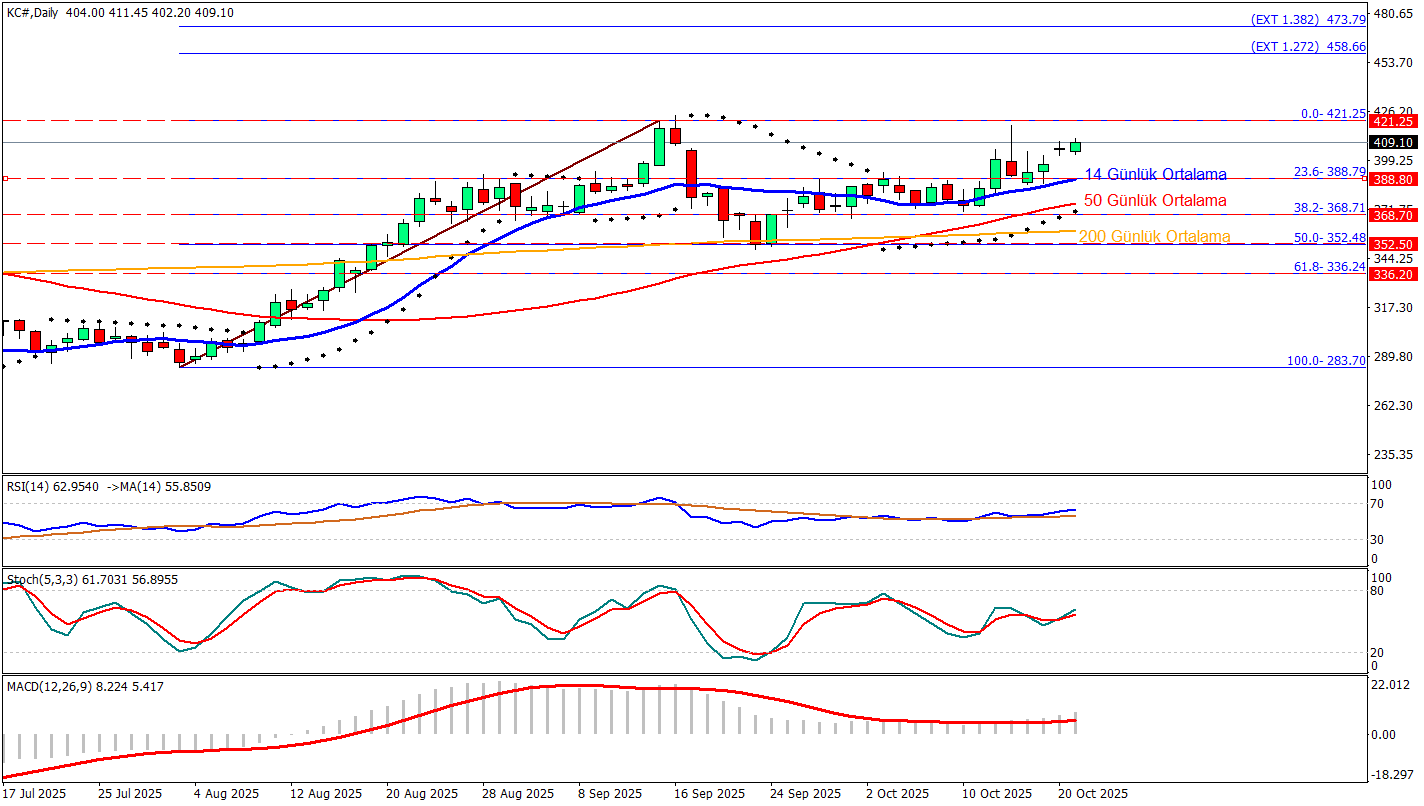Click the 100.0- 283.70 Fibonacci label
1424x806 pixels.
point(1326,361)
